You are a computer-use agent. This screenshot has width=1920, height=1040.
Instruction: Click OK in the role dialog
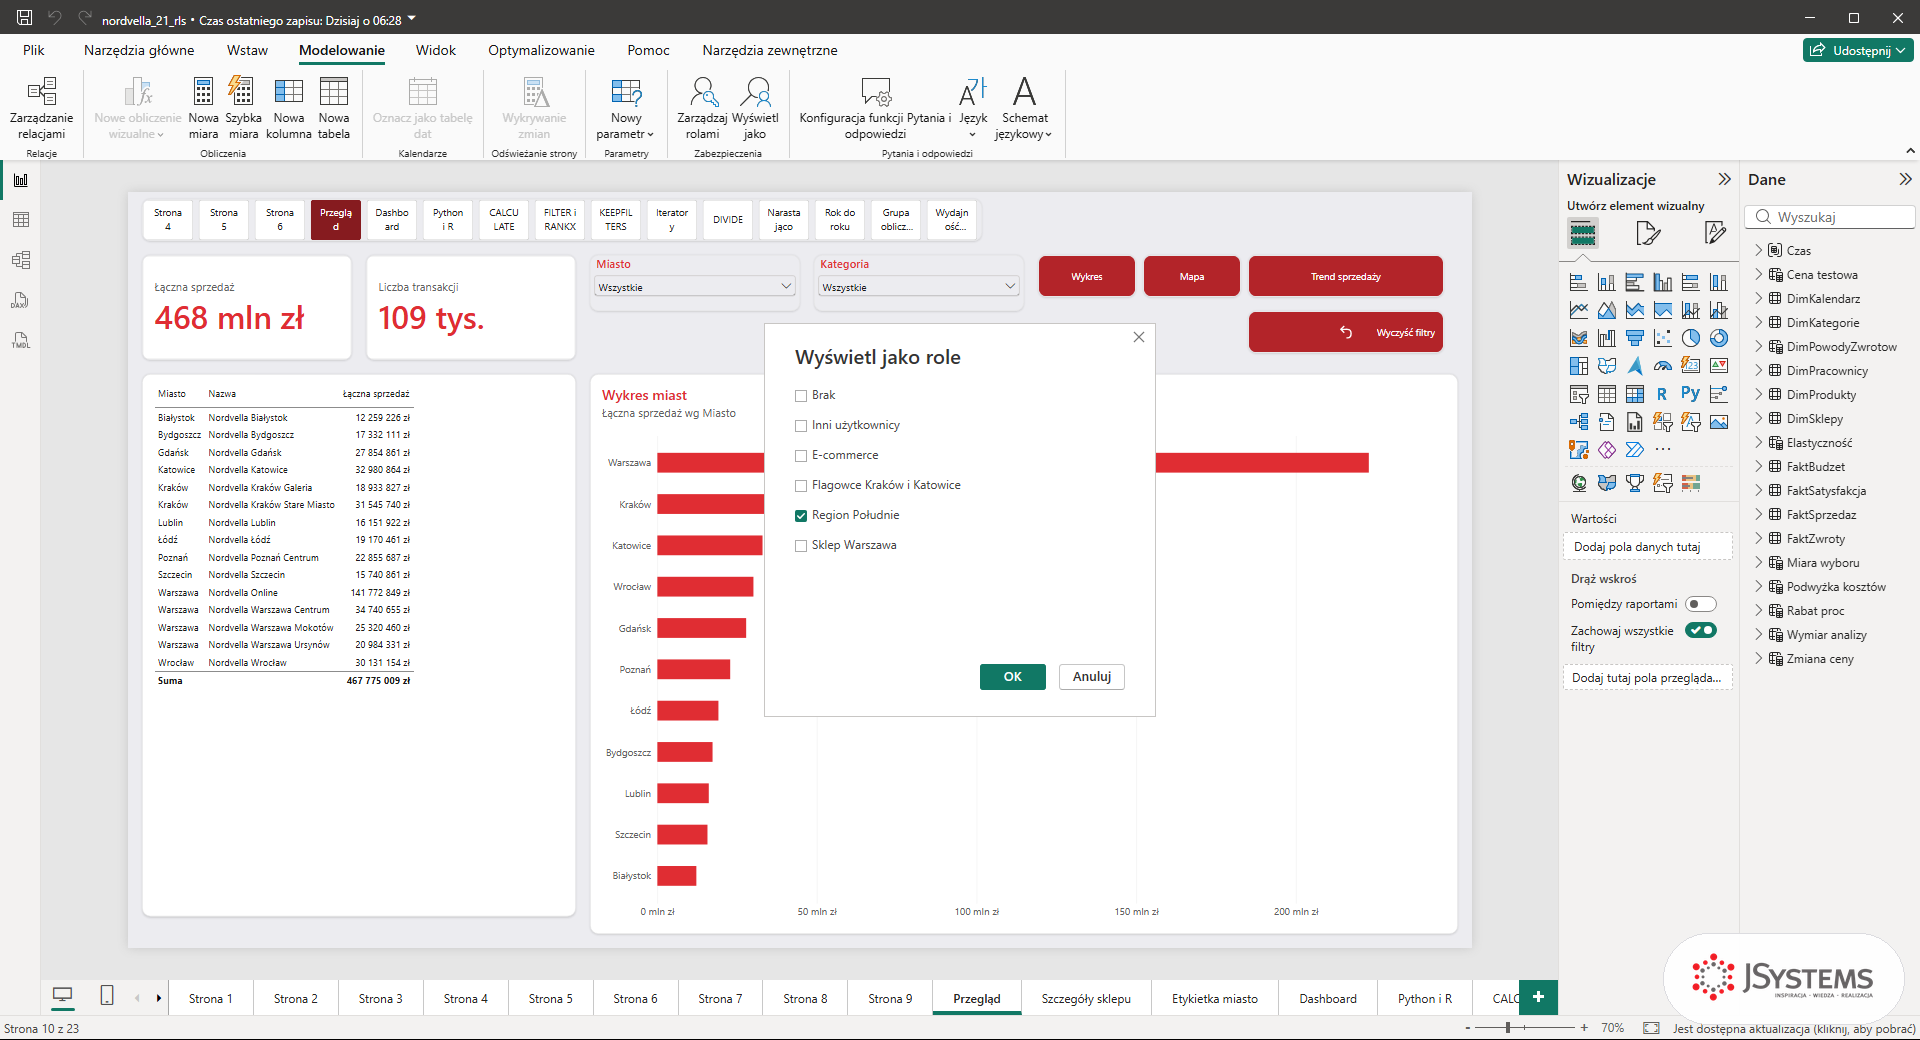tap(1013, 677)
